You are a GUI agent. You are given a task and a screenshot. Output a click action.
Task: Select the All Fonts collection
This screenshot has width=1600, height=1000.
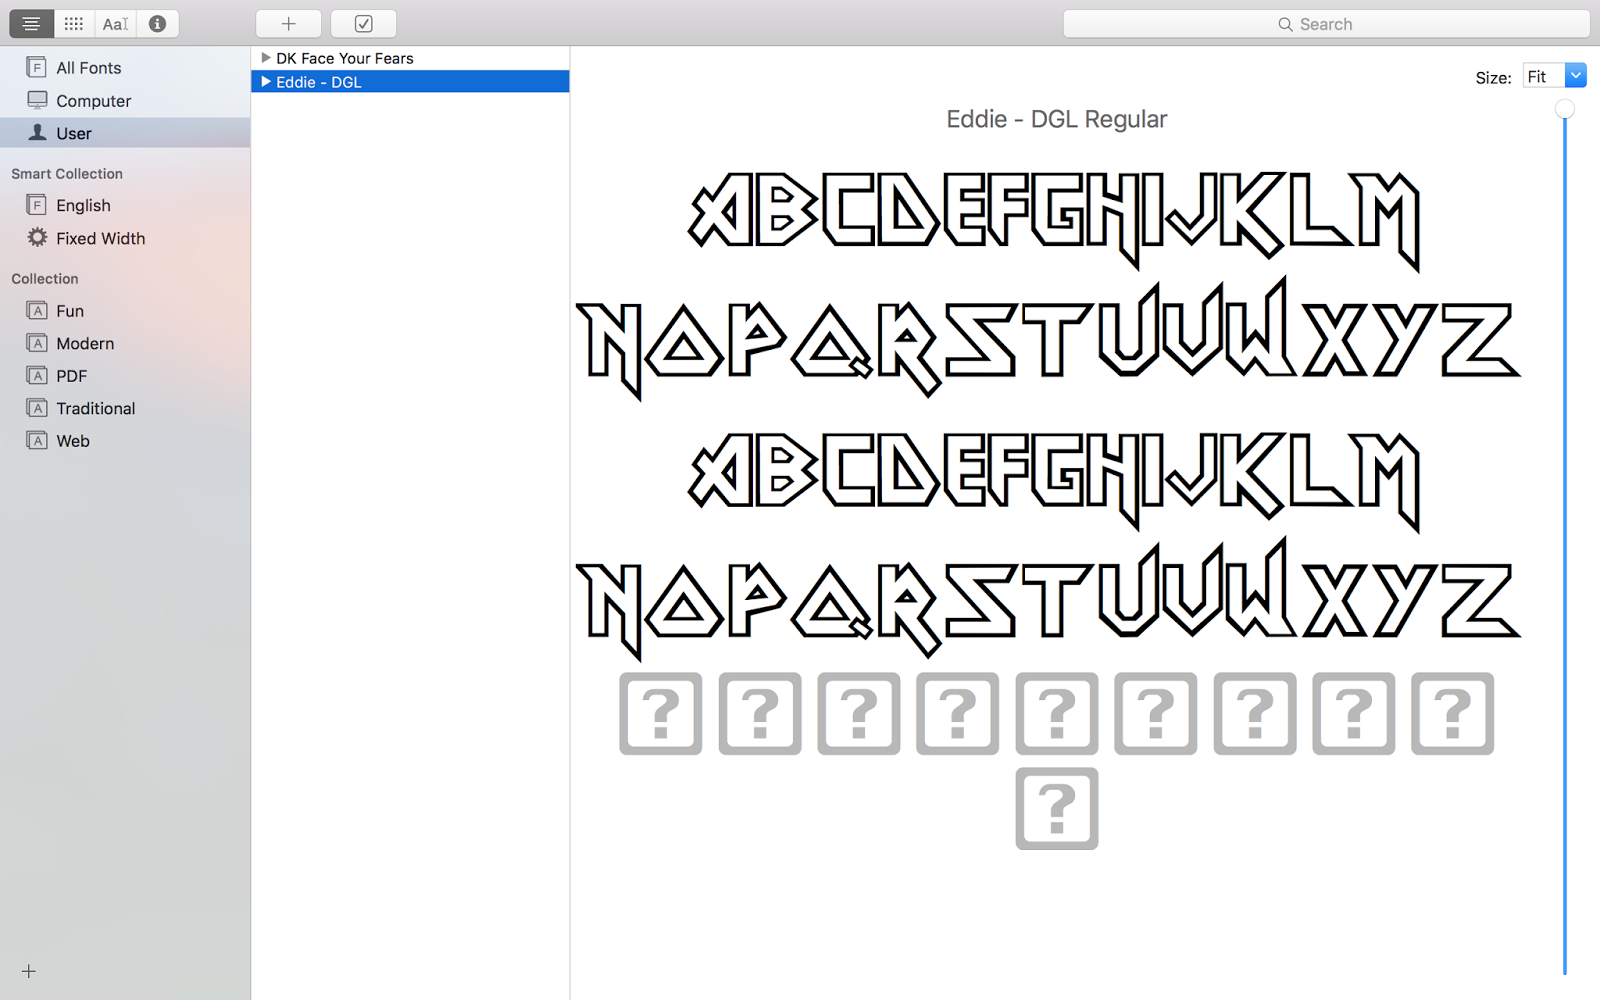125,68
